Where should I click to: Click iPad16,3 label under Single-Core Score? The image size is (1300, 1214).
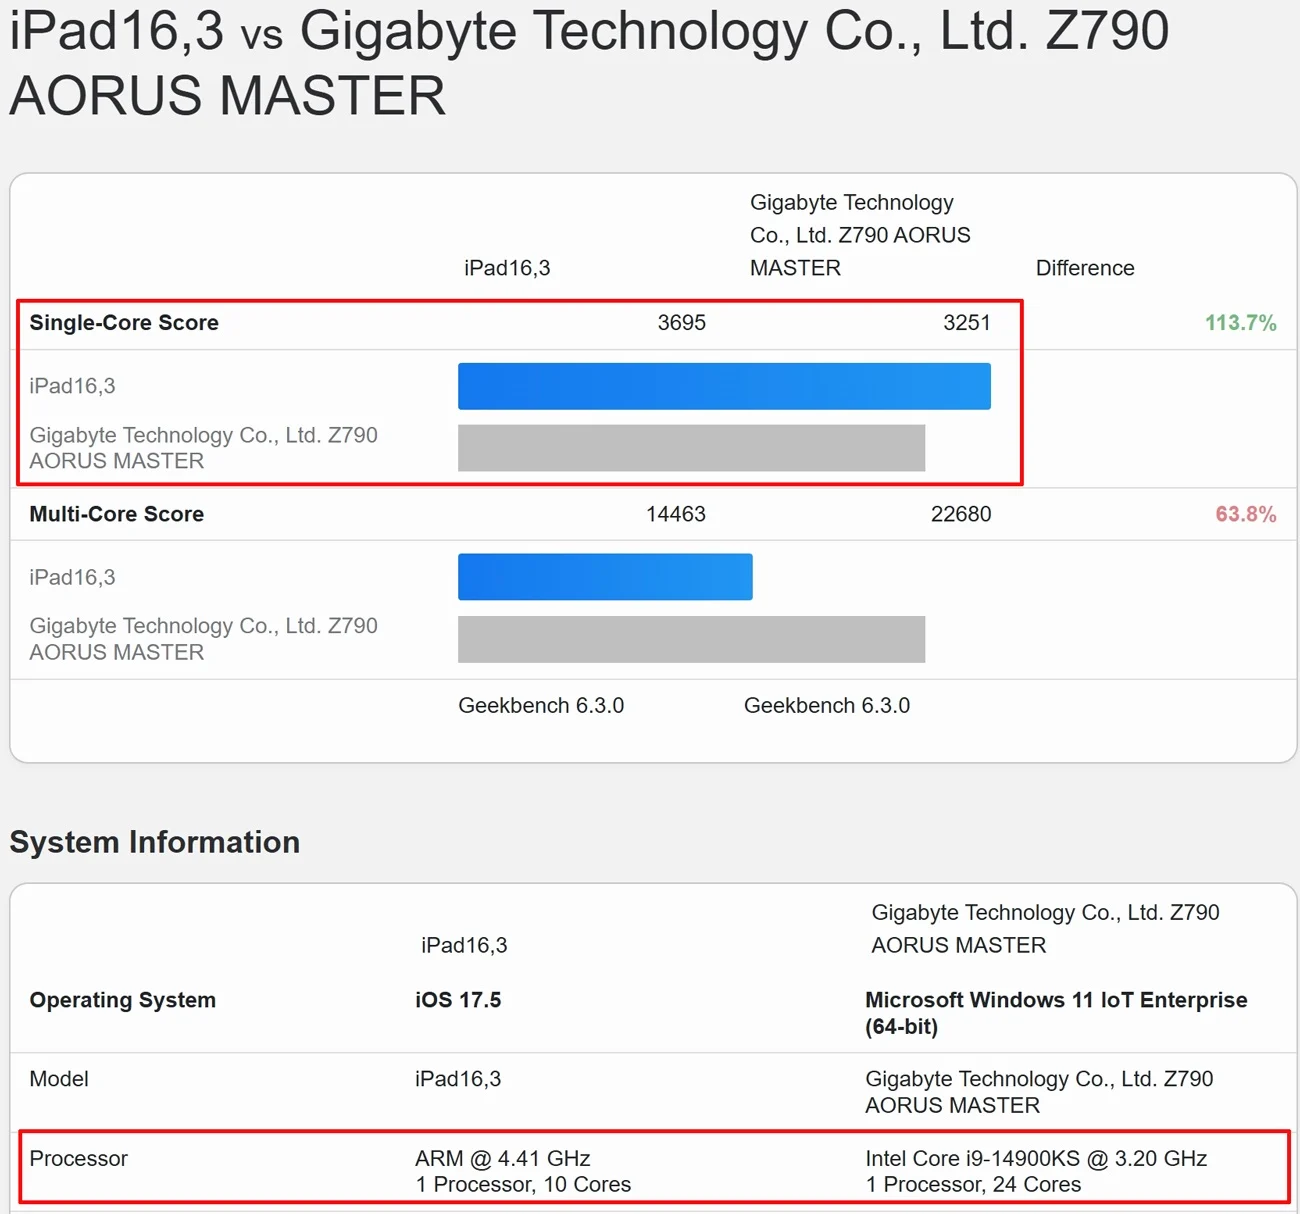(72, 386)
